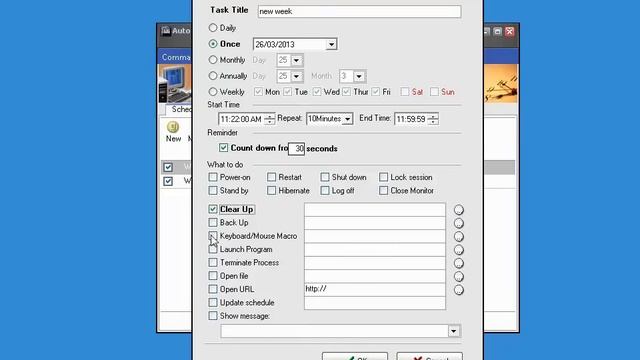Enable the Log off checkbox

click(x=325, y=190)
